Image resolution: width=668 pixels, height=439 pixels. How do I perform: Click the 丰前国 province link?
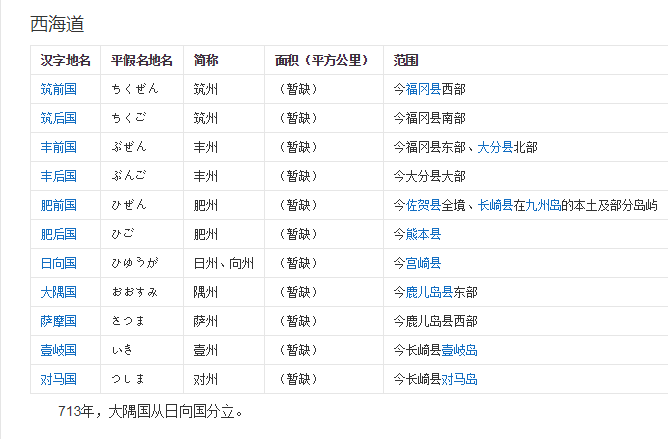click(58, 147)
